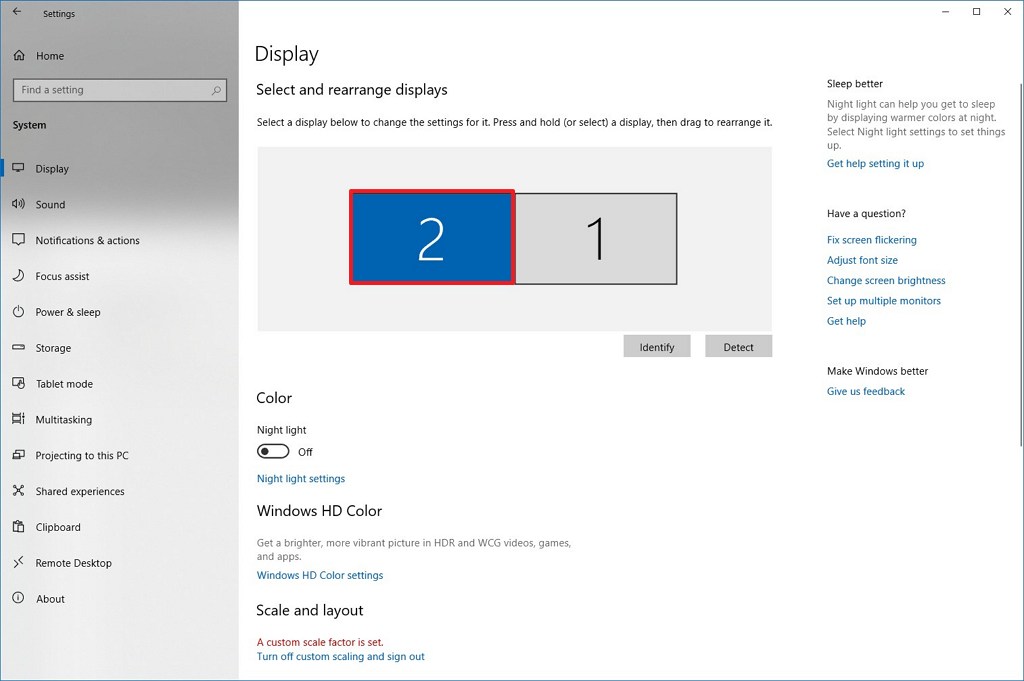Click the Tablet mode icon
Viewport: 1024px width, 681px height.
click(18, 383)
